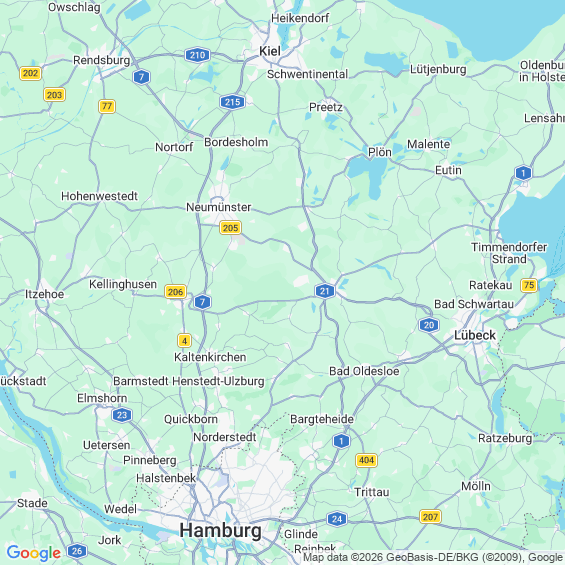Click the yellow 75 shield near Ratekau

(529, 285)
